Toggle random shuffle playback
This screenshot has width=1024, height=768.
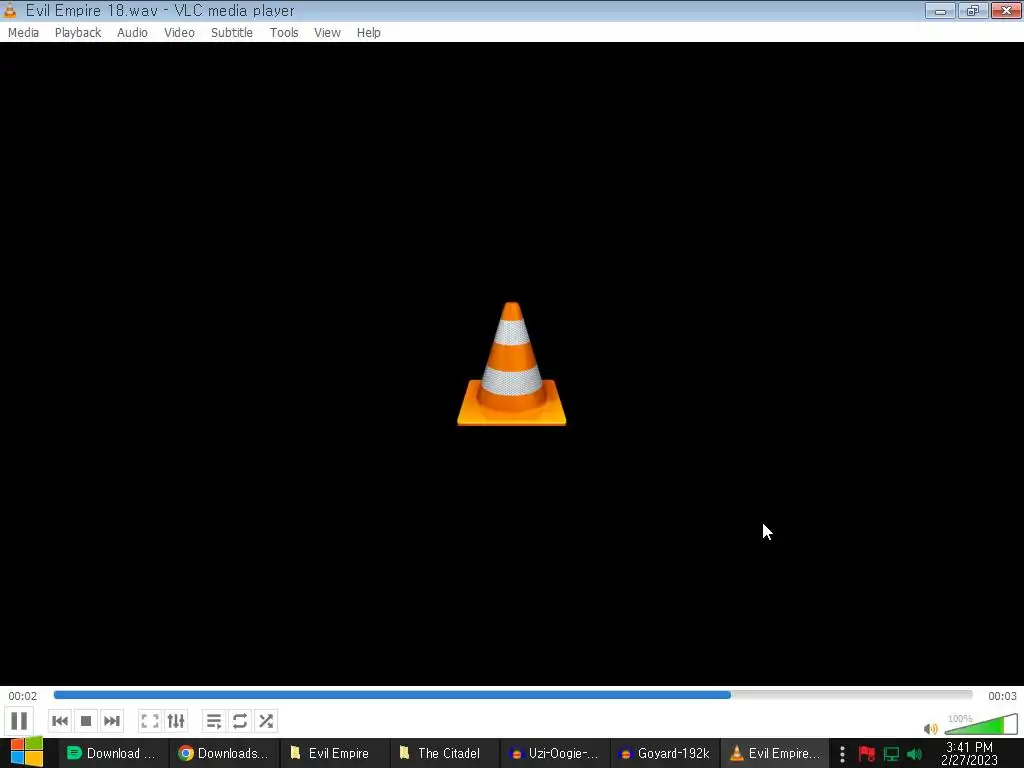[266, 721]
